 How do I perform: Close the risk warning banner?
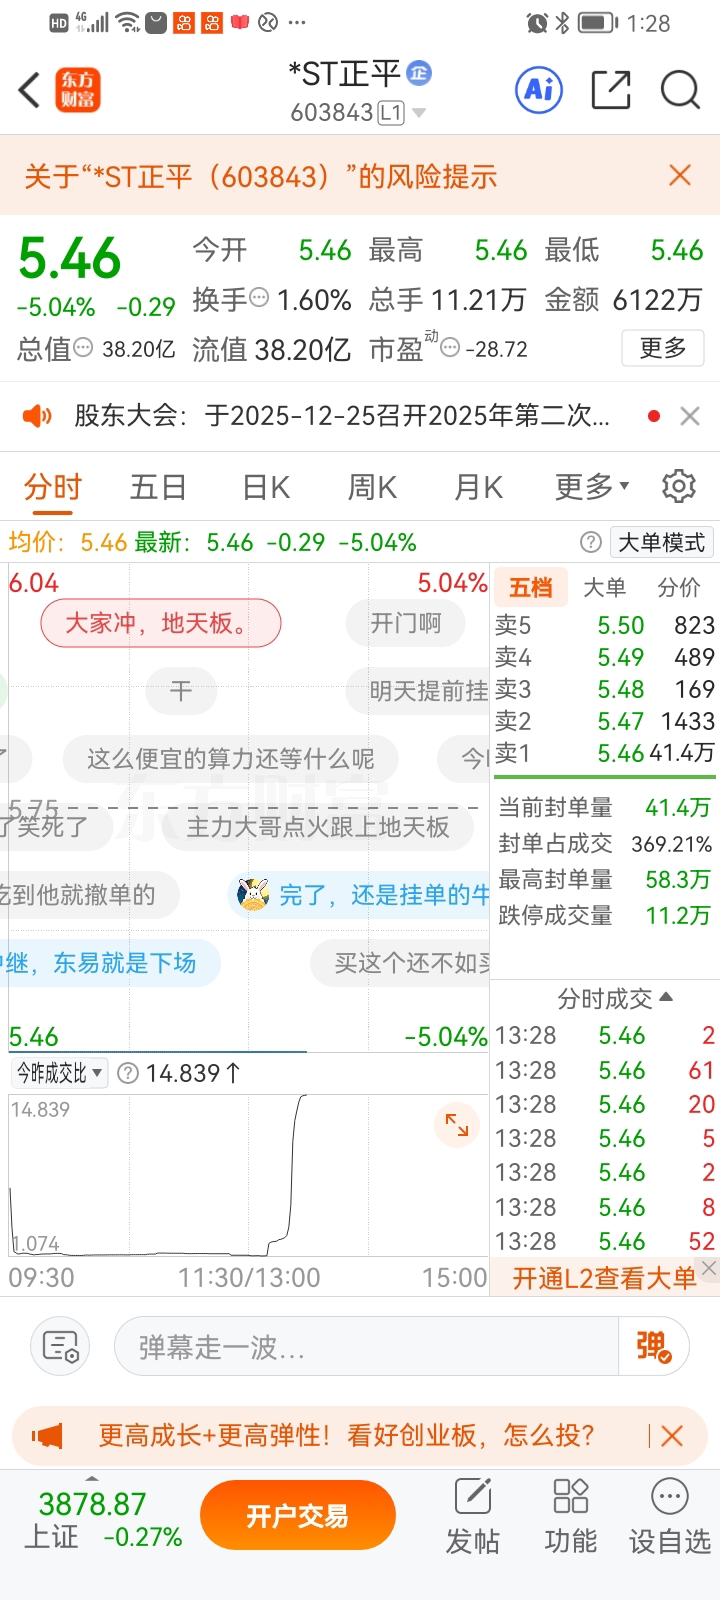pos(680,176)
